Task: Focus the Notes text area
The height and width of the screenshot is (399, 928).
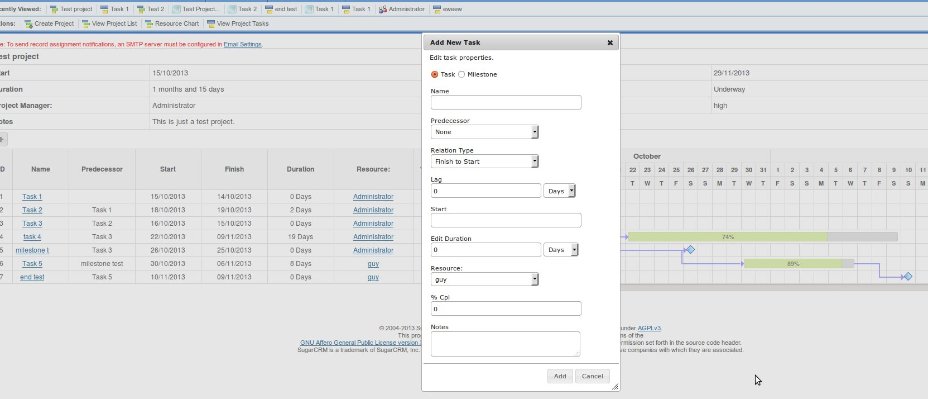Action: 505,344
